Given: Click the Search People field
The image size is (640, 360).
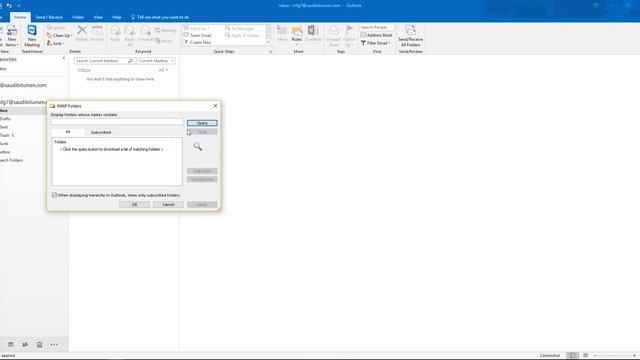Looking at the screenshot, I should point(377,27).
